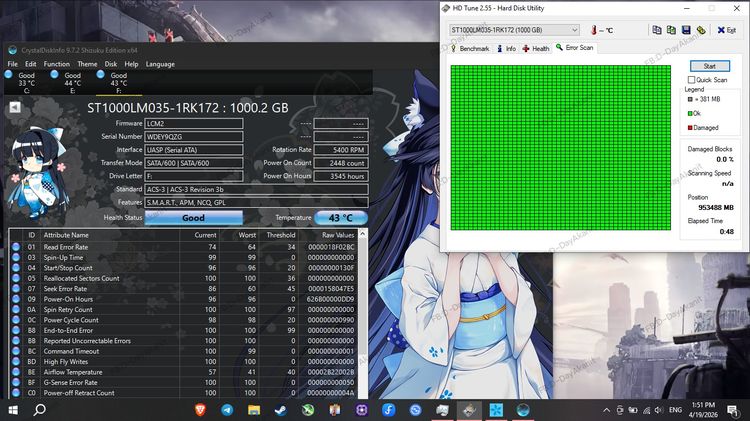
Task: Click the Attribute Name column header
Action: click(x=66, y=235)
